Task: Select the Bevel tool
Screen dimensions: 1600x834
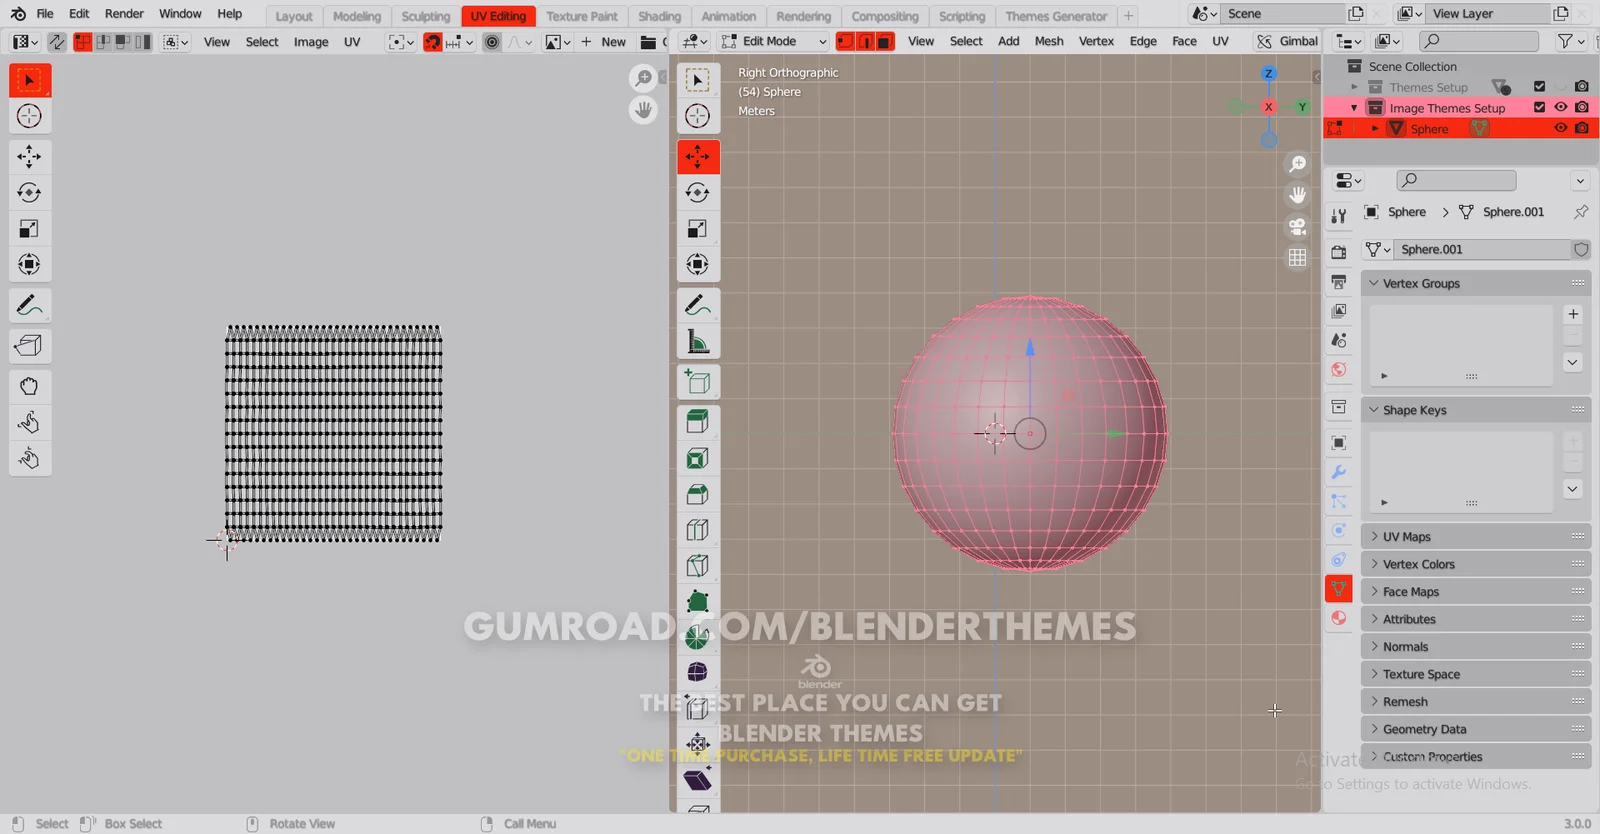Action: [698, 494]
